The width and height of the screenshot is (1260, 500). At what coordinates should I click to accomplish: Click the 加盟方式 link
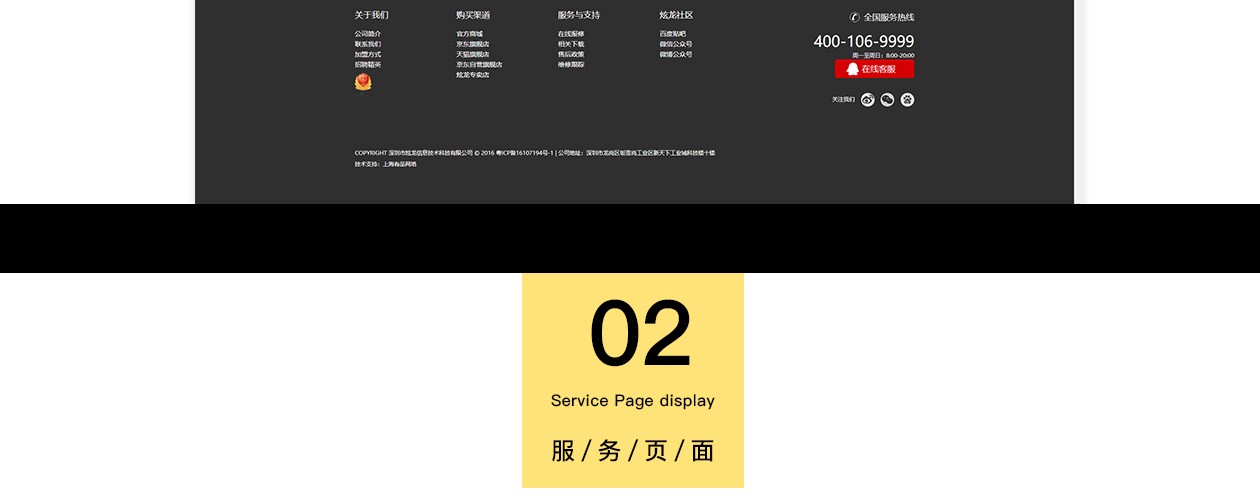pyautogui.click(x=367, y=54)
